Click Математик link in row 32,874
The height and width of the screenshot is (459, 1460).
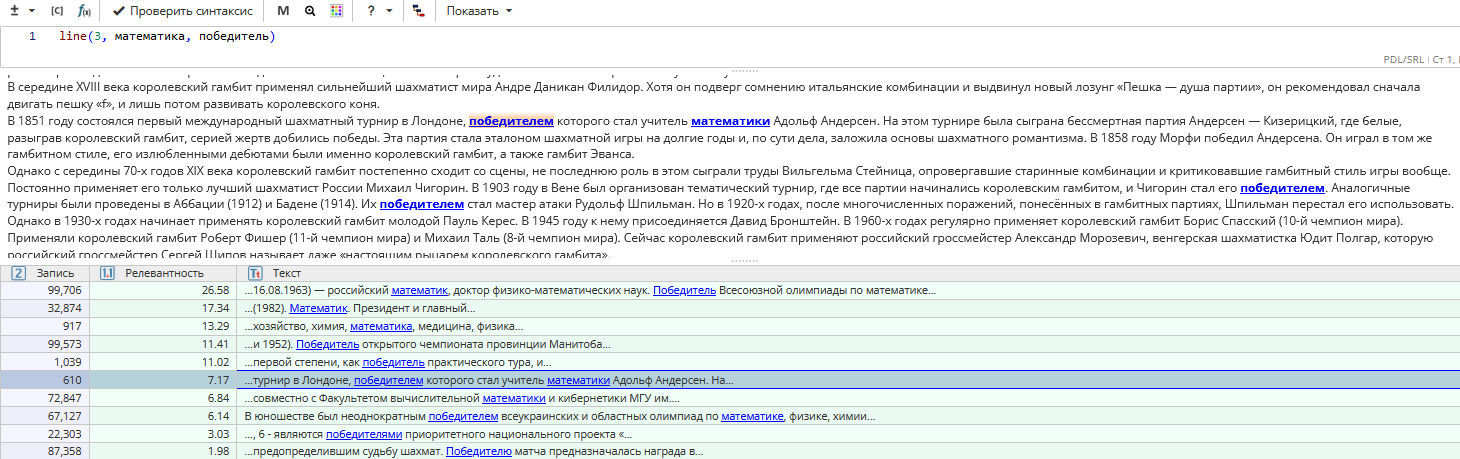(318, 308)
